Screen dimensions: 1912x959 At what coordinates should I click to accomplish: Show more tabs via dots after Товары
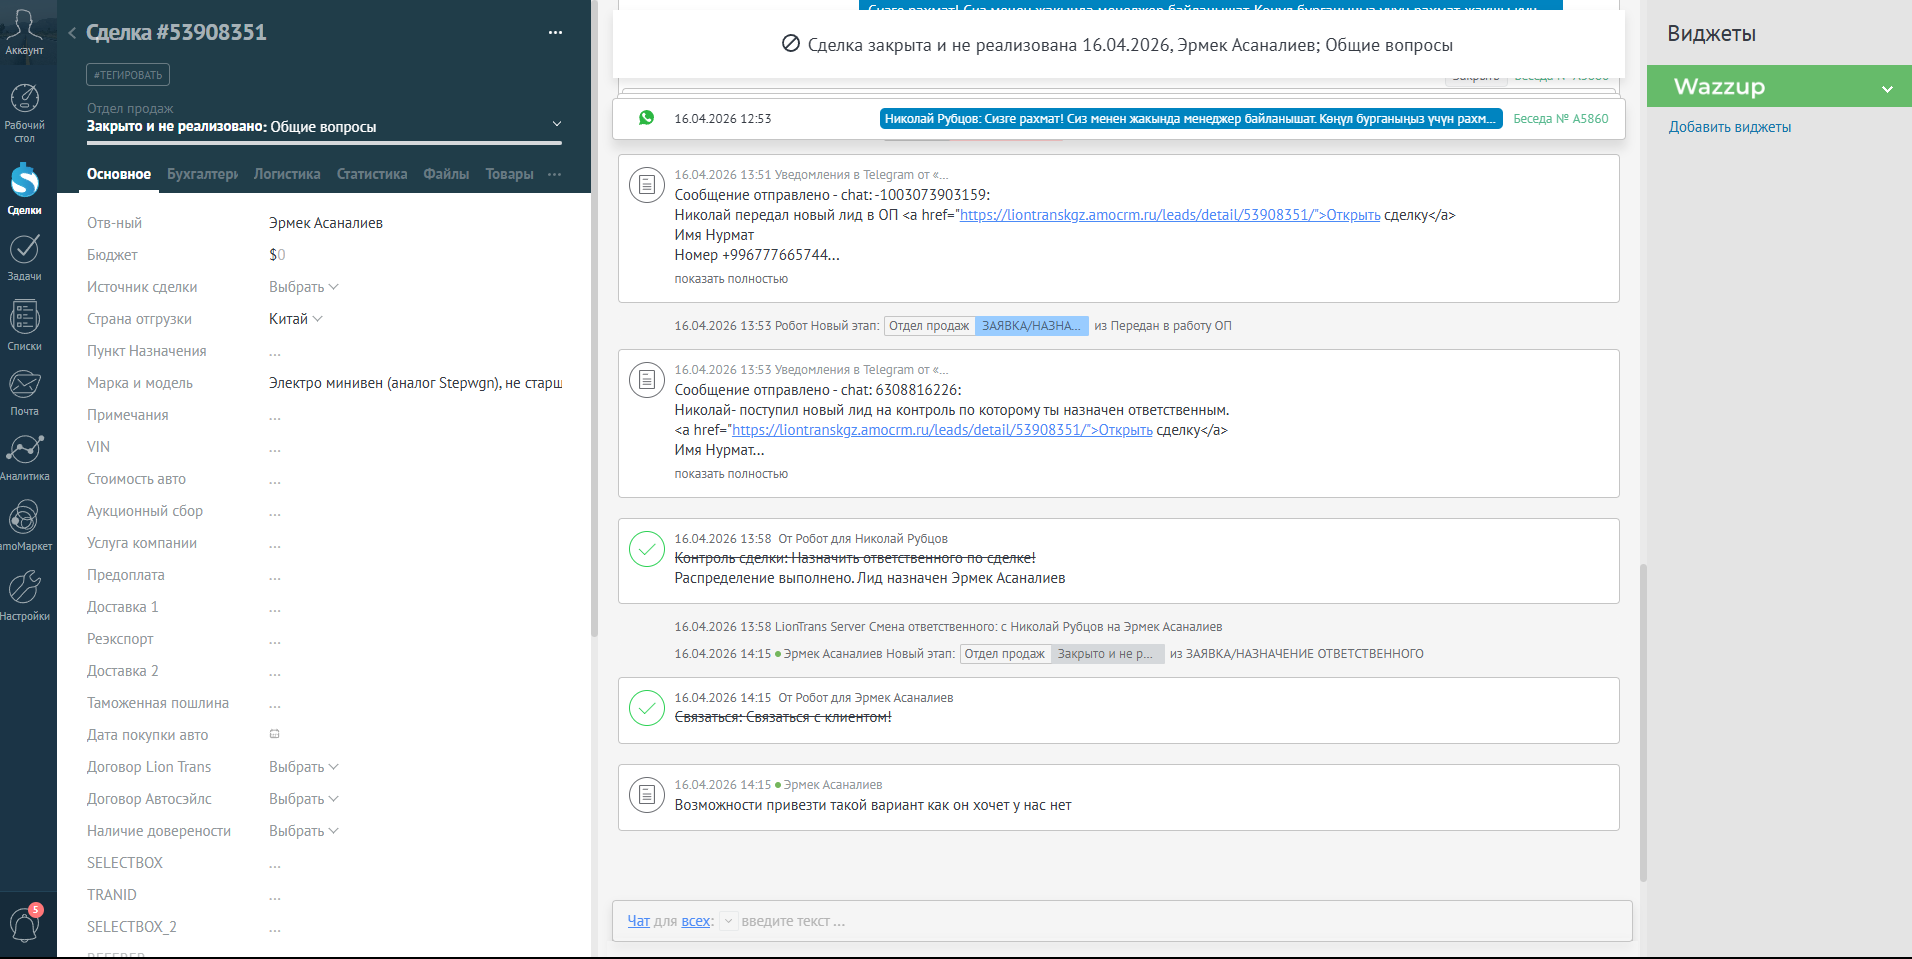click(555, 174)
